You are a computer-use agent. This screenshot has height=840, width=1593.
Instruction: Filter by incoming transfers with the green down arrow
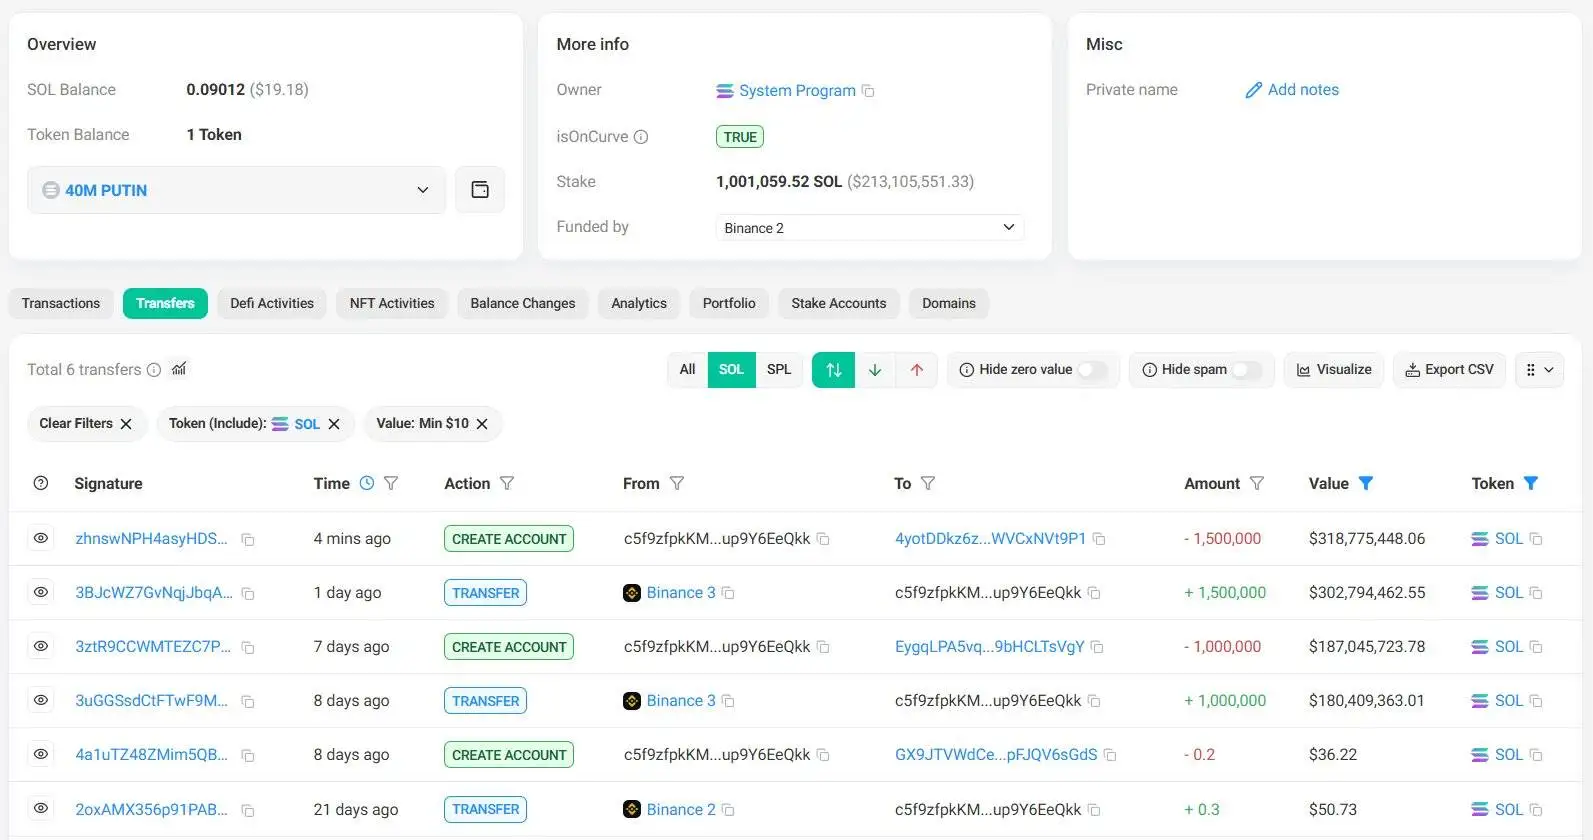coord(875,370)
